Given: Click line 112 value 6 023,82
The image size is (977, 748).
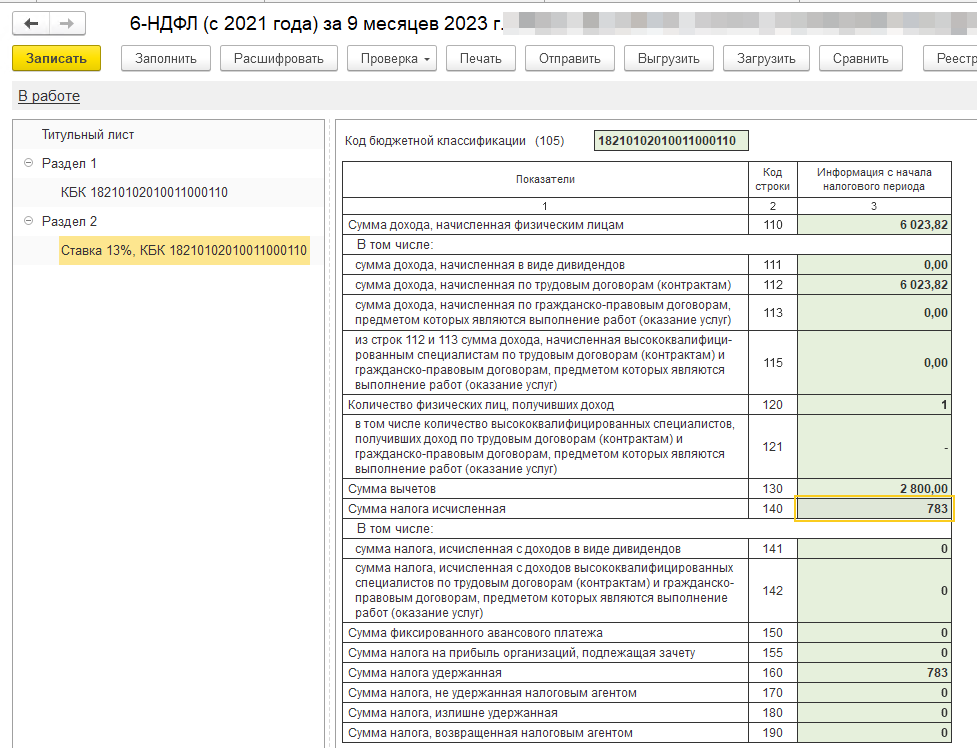Looking at the screenshot, I should point(874,285).
